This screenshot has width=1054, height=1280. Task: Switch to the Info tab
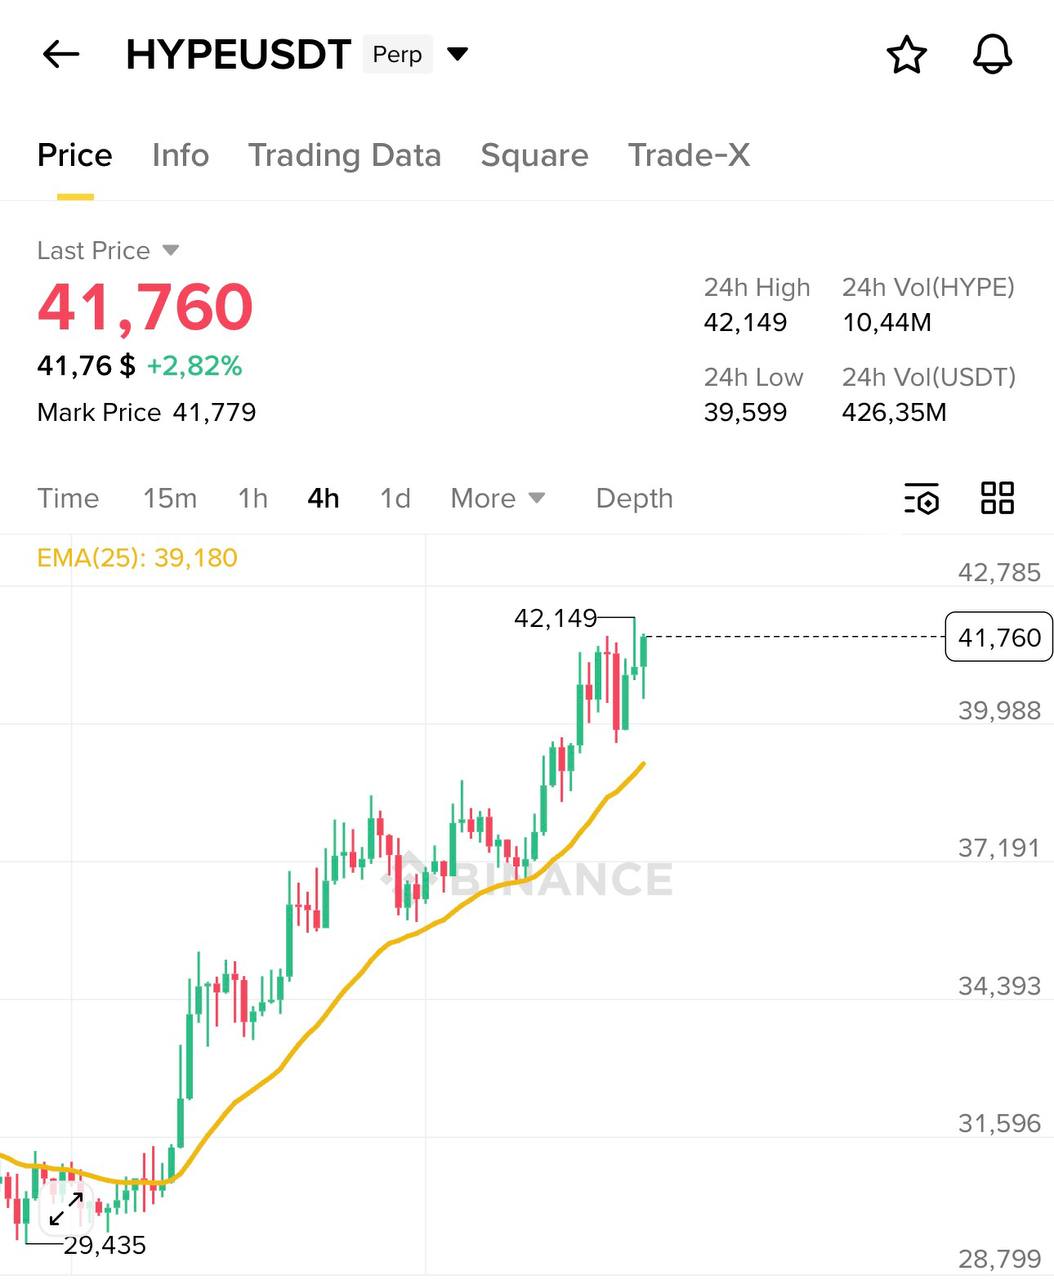[180, 156]
